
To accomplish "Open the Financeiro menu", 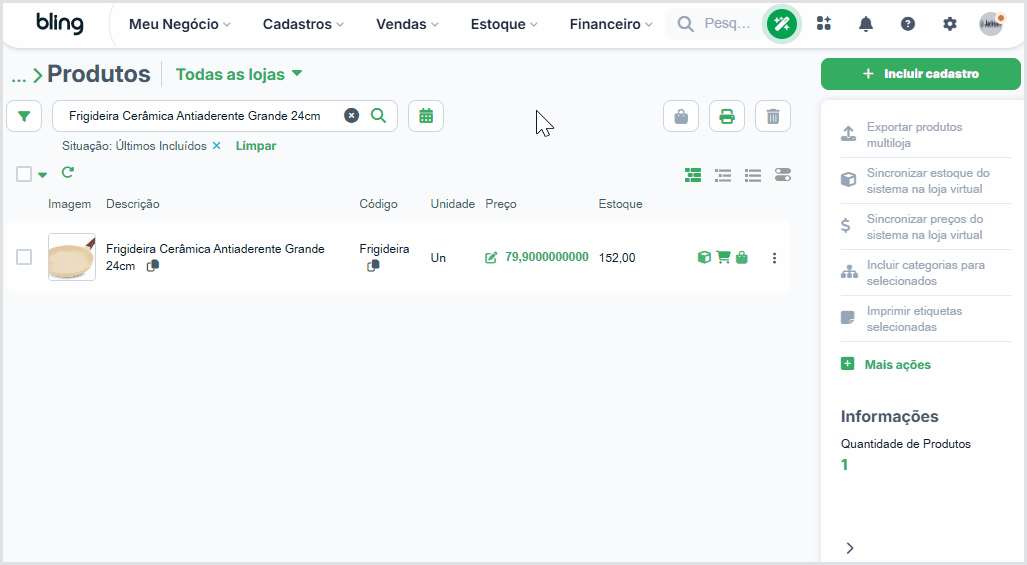I will pyautogui.click(x=610, y=24).
